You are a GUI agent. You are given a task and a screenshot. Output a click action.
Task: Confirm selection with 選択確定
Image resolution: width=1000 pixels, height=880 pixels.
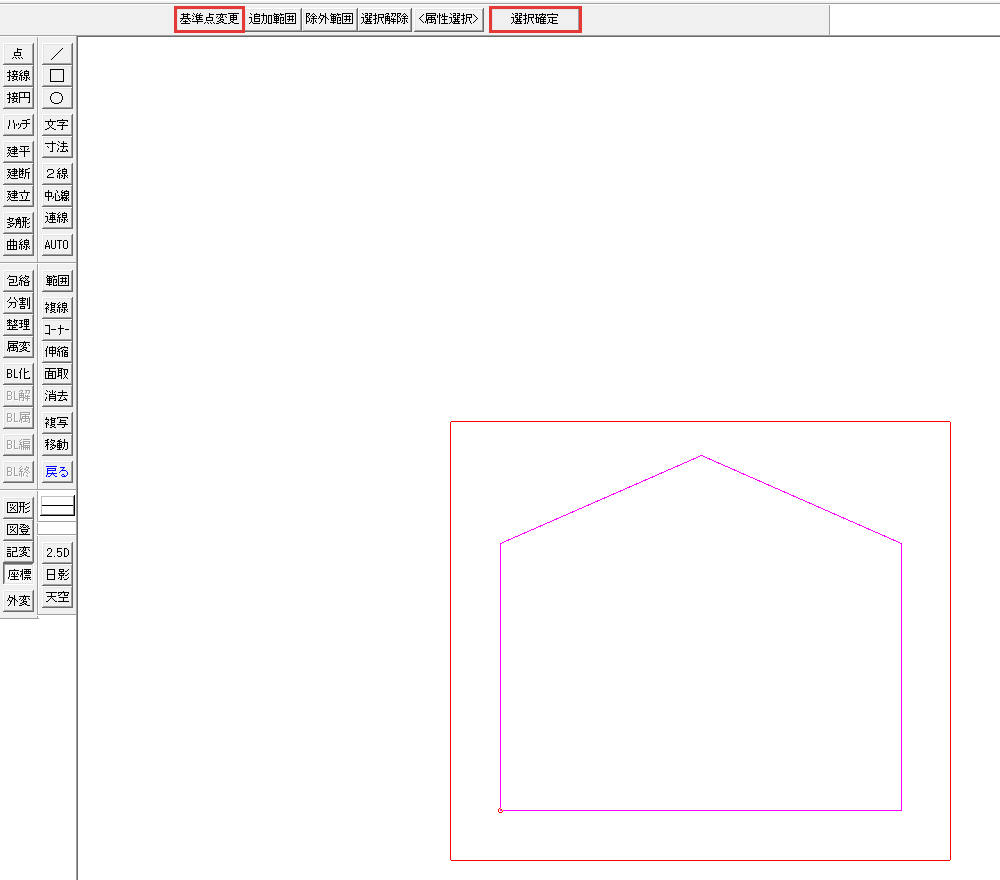coord(535,19)
